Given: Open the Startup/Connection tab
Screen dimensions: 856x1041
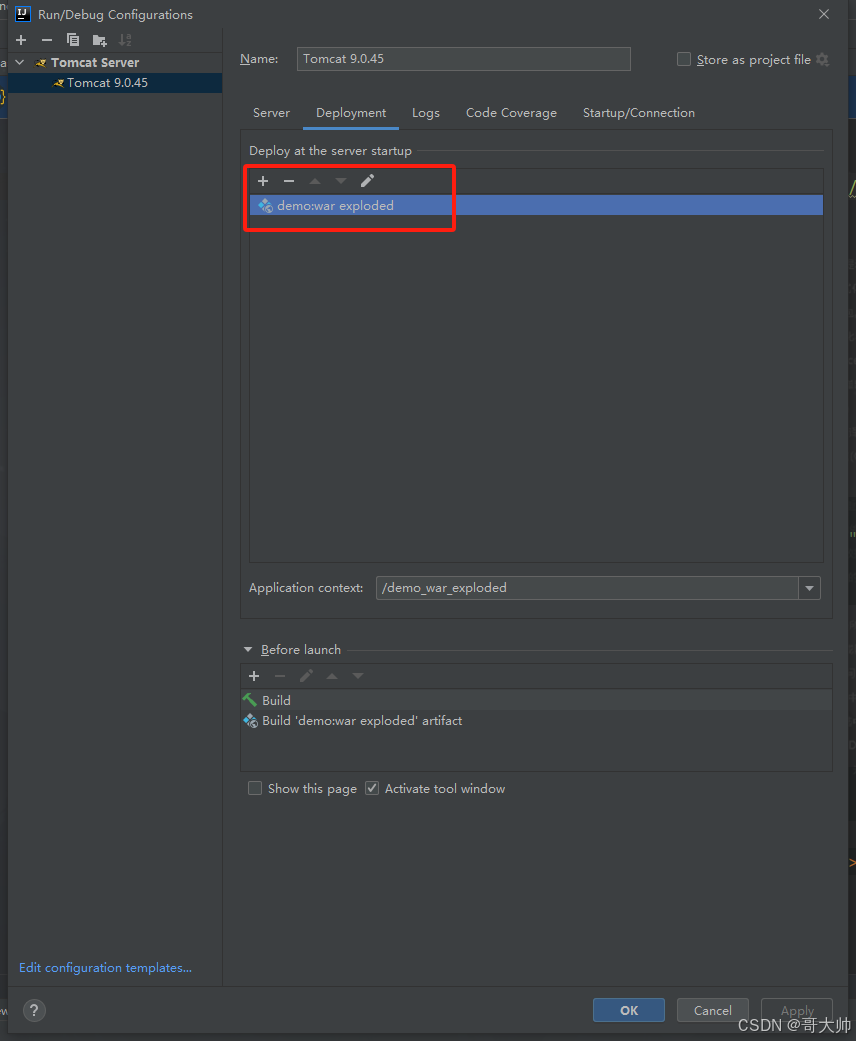Looking at the screenshot, I should pyautogui.click(x=639, y=113).
